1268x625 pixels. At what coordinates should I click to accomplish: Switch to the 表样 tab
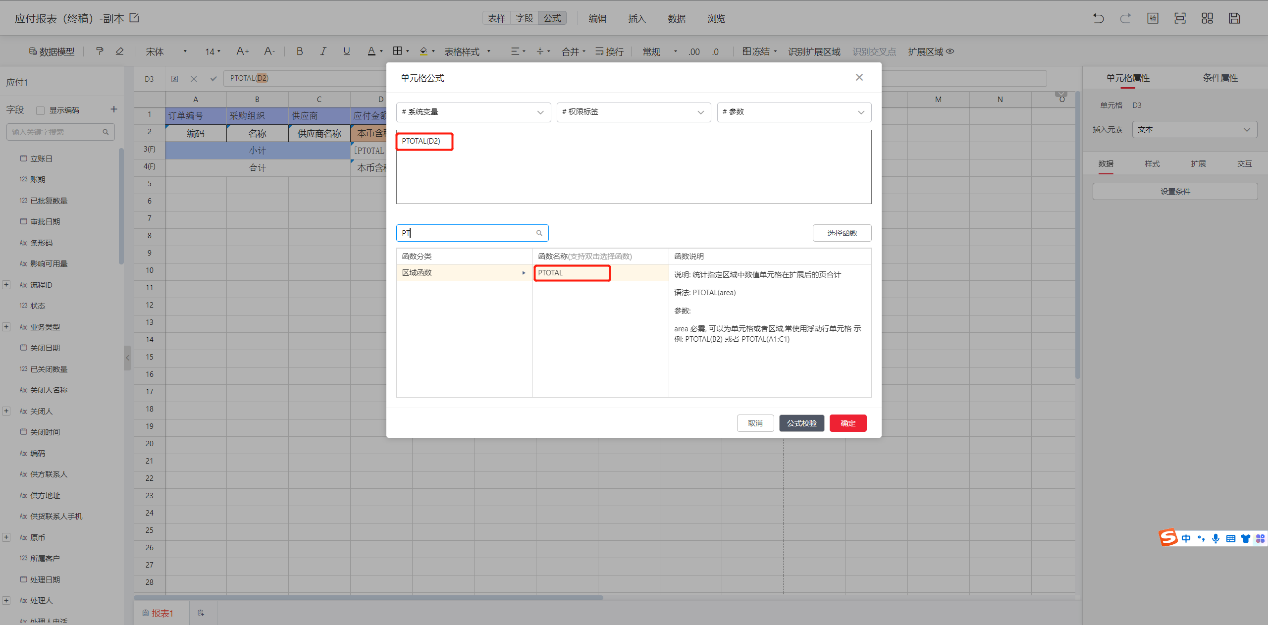(496, 18)
